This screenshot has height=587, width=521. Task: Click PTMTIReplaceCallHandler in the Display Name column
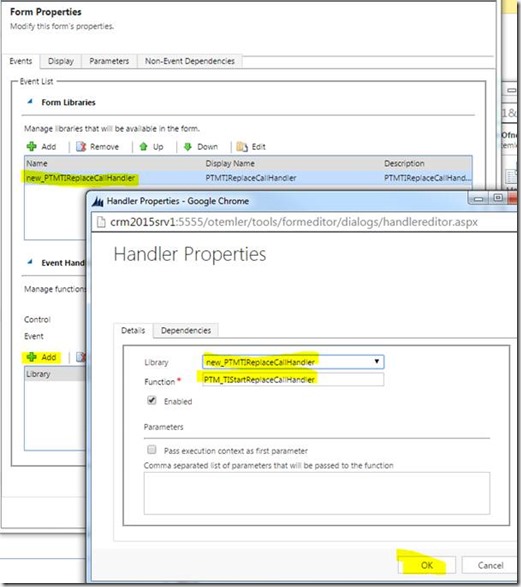click(x=251, y=178)
